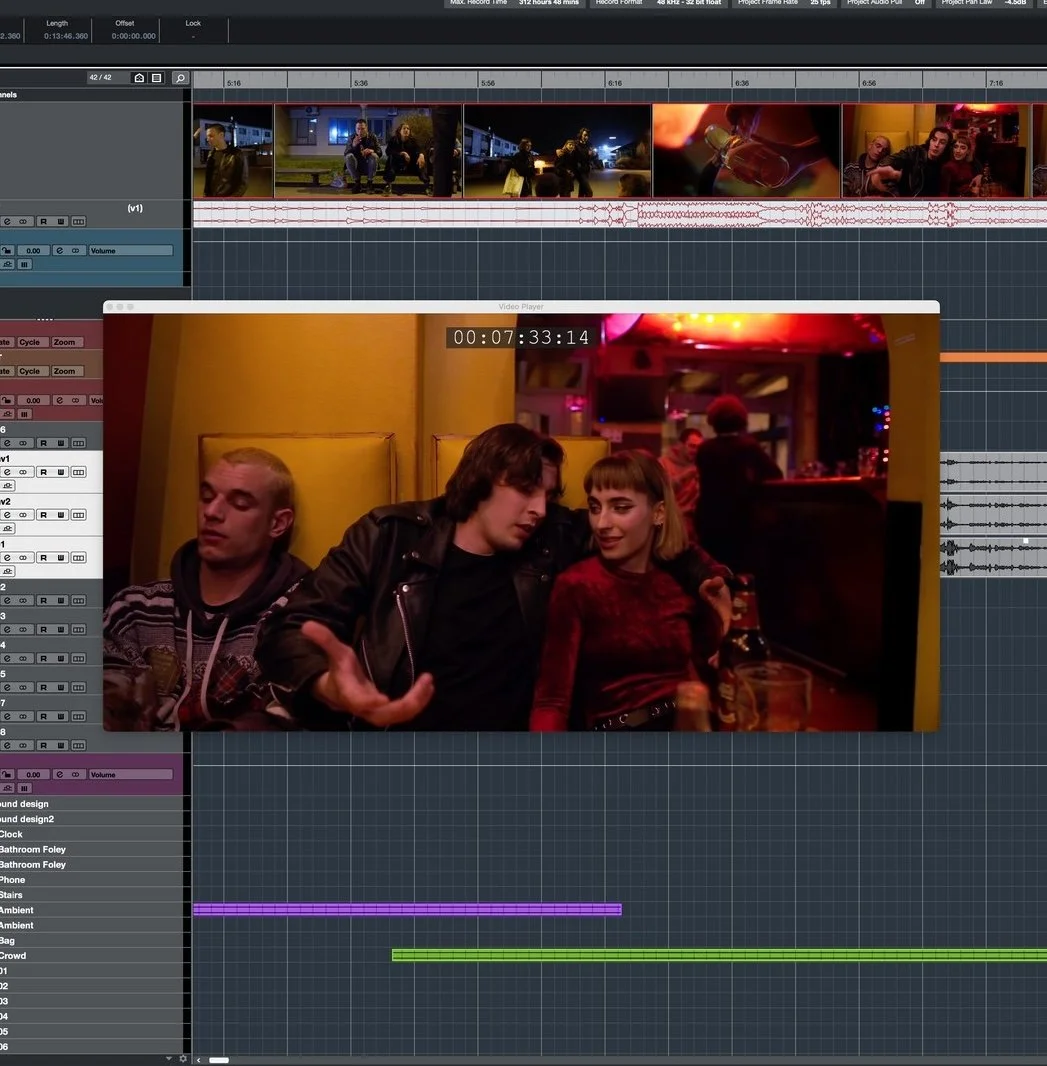1047x1066 pixels.
Task: Click the square list icon next to the search icon
Action: (156, 78)
